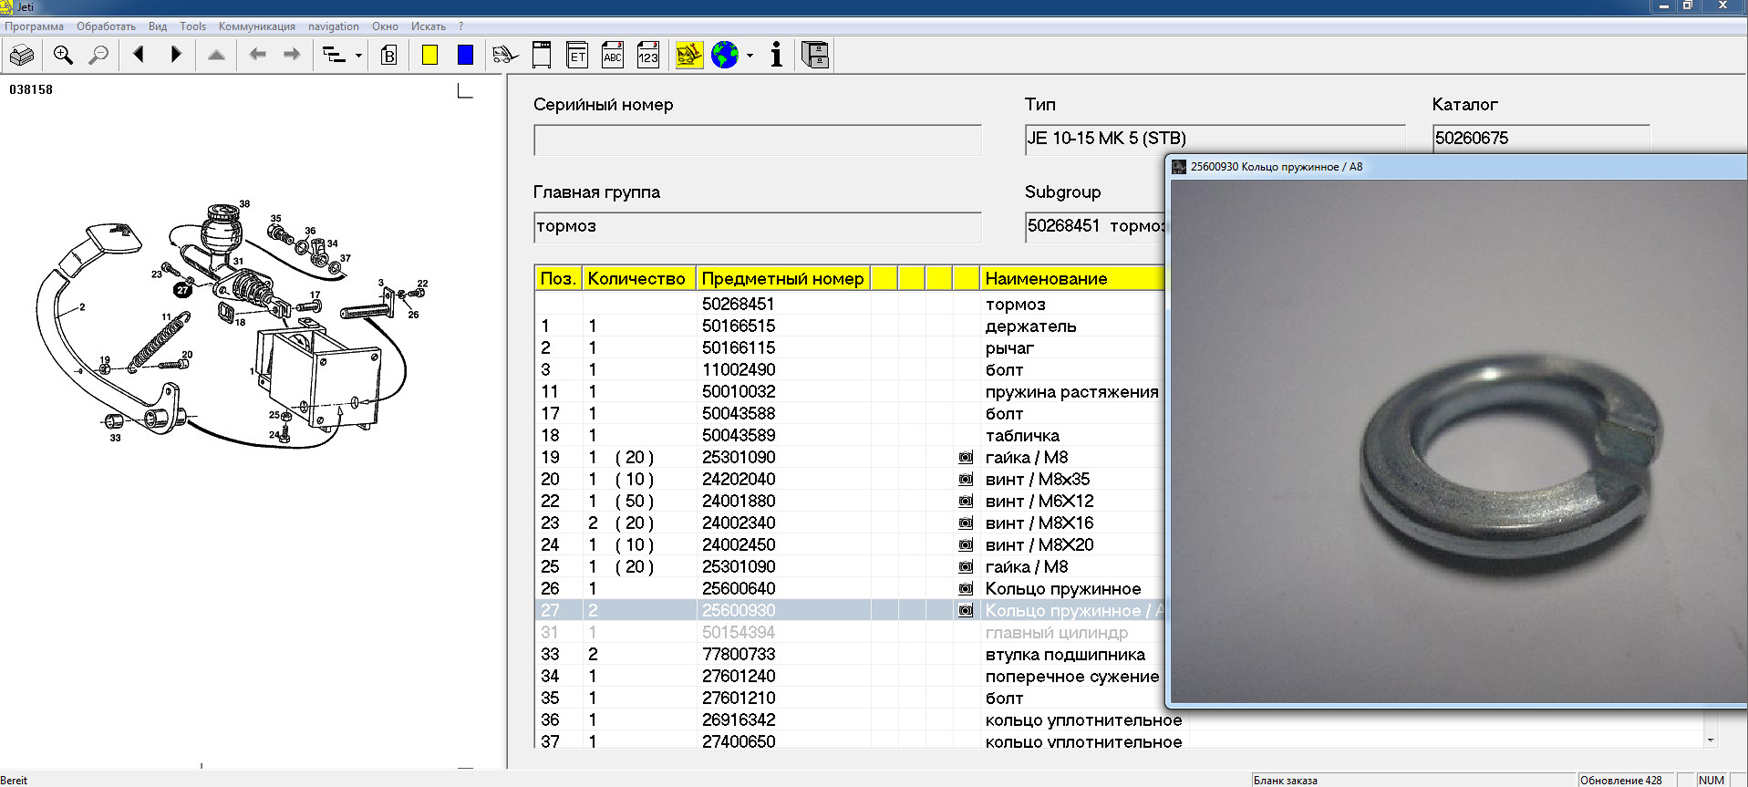
Task: Select the row with part number 50166515
Action: pyautogui.click(x=738, y=326)
